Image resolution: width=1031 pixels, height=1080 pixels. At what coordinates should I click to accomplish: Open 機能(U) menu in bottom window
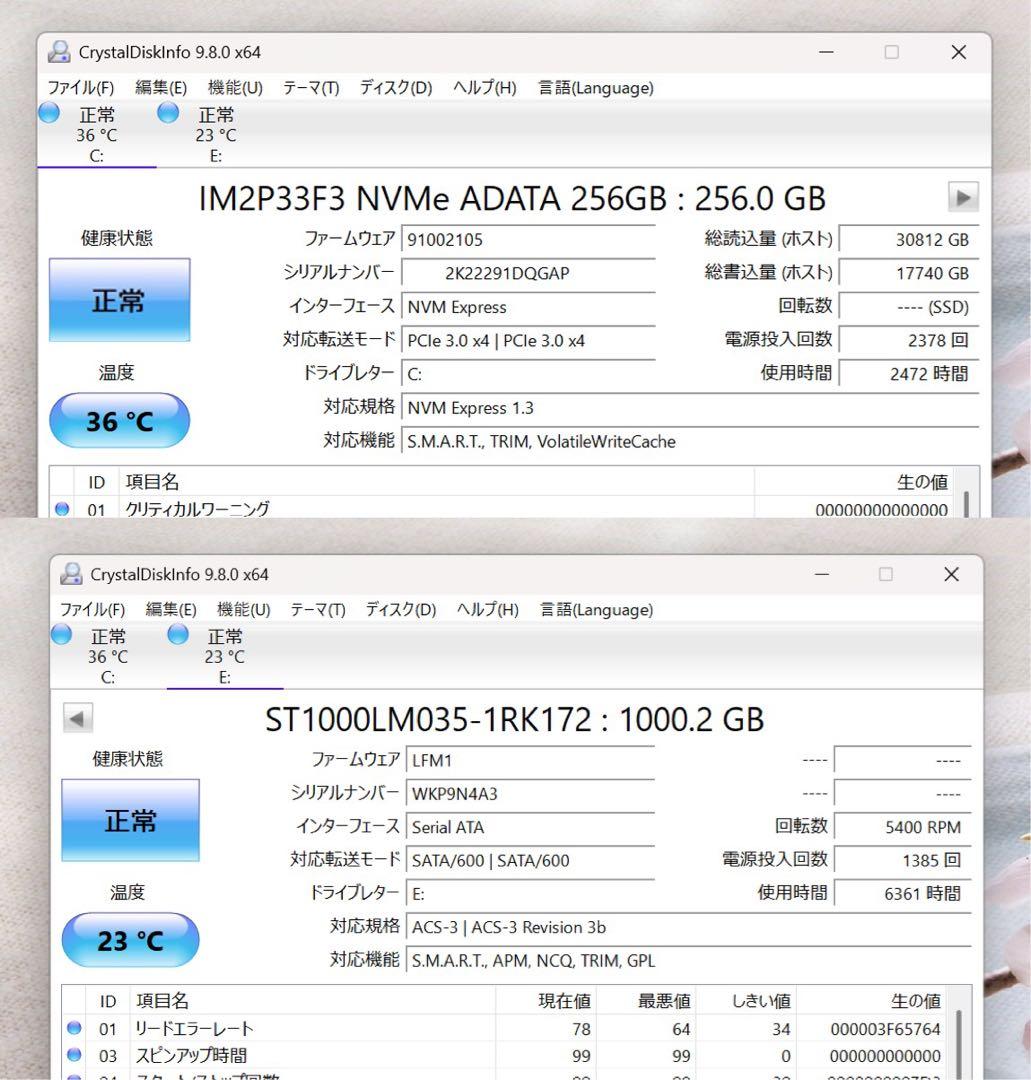[244, 610]
